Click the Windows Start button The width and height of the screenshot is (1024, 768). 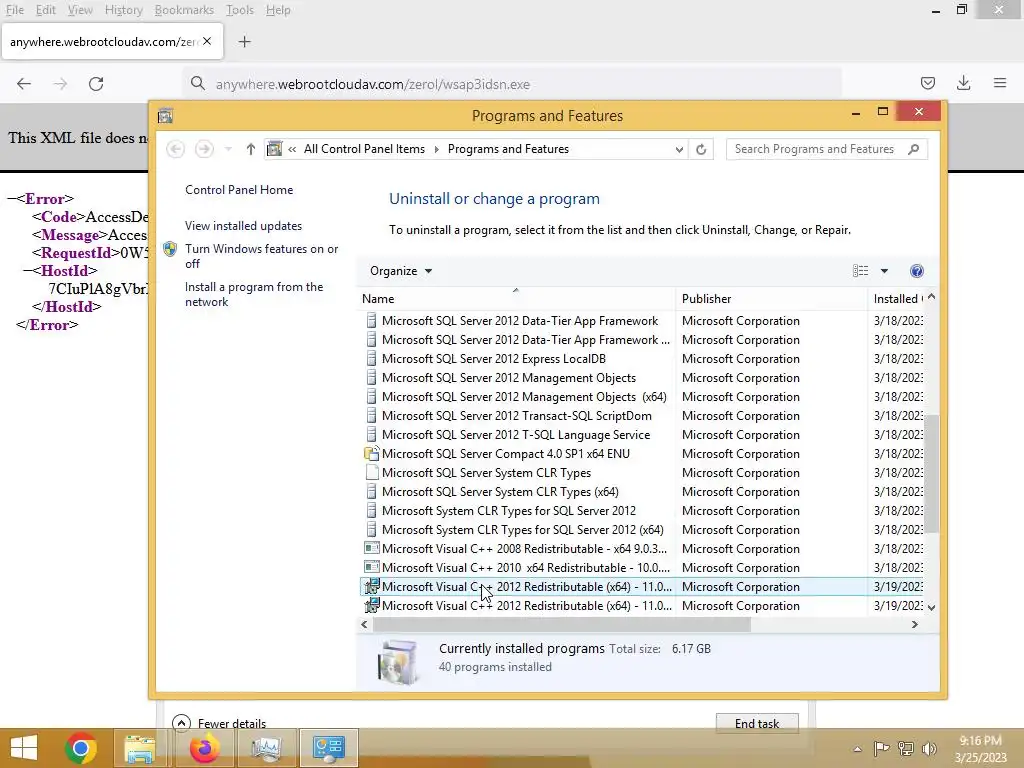pyautogui.click(x=24, y=748)
